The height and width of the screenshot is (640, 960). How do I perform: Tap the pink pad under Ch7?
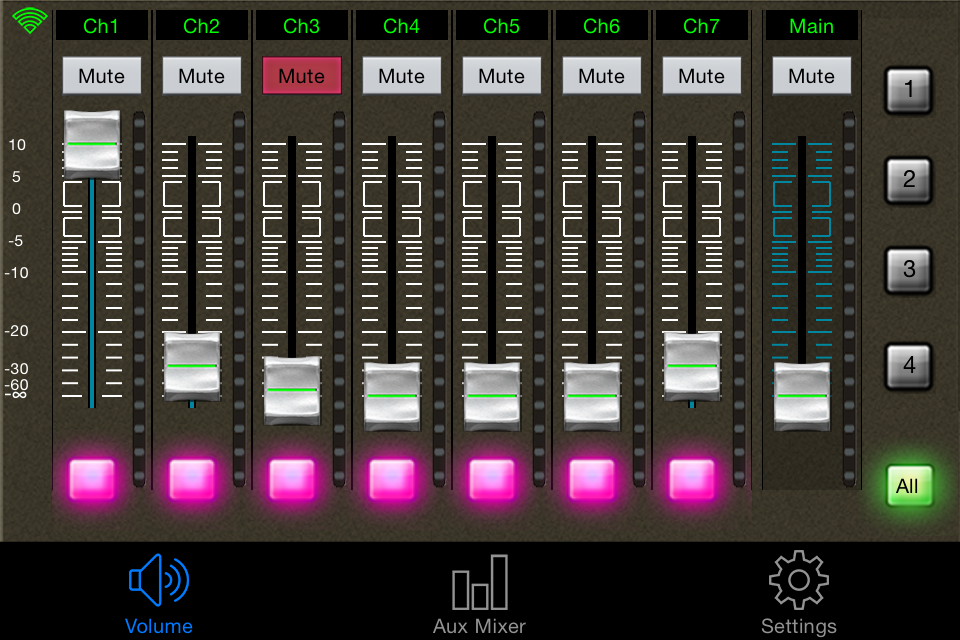click(692, 478)
